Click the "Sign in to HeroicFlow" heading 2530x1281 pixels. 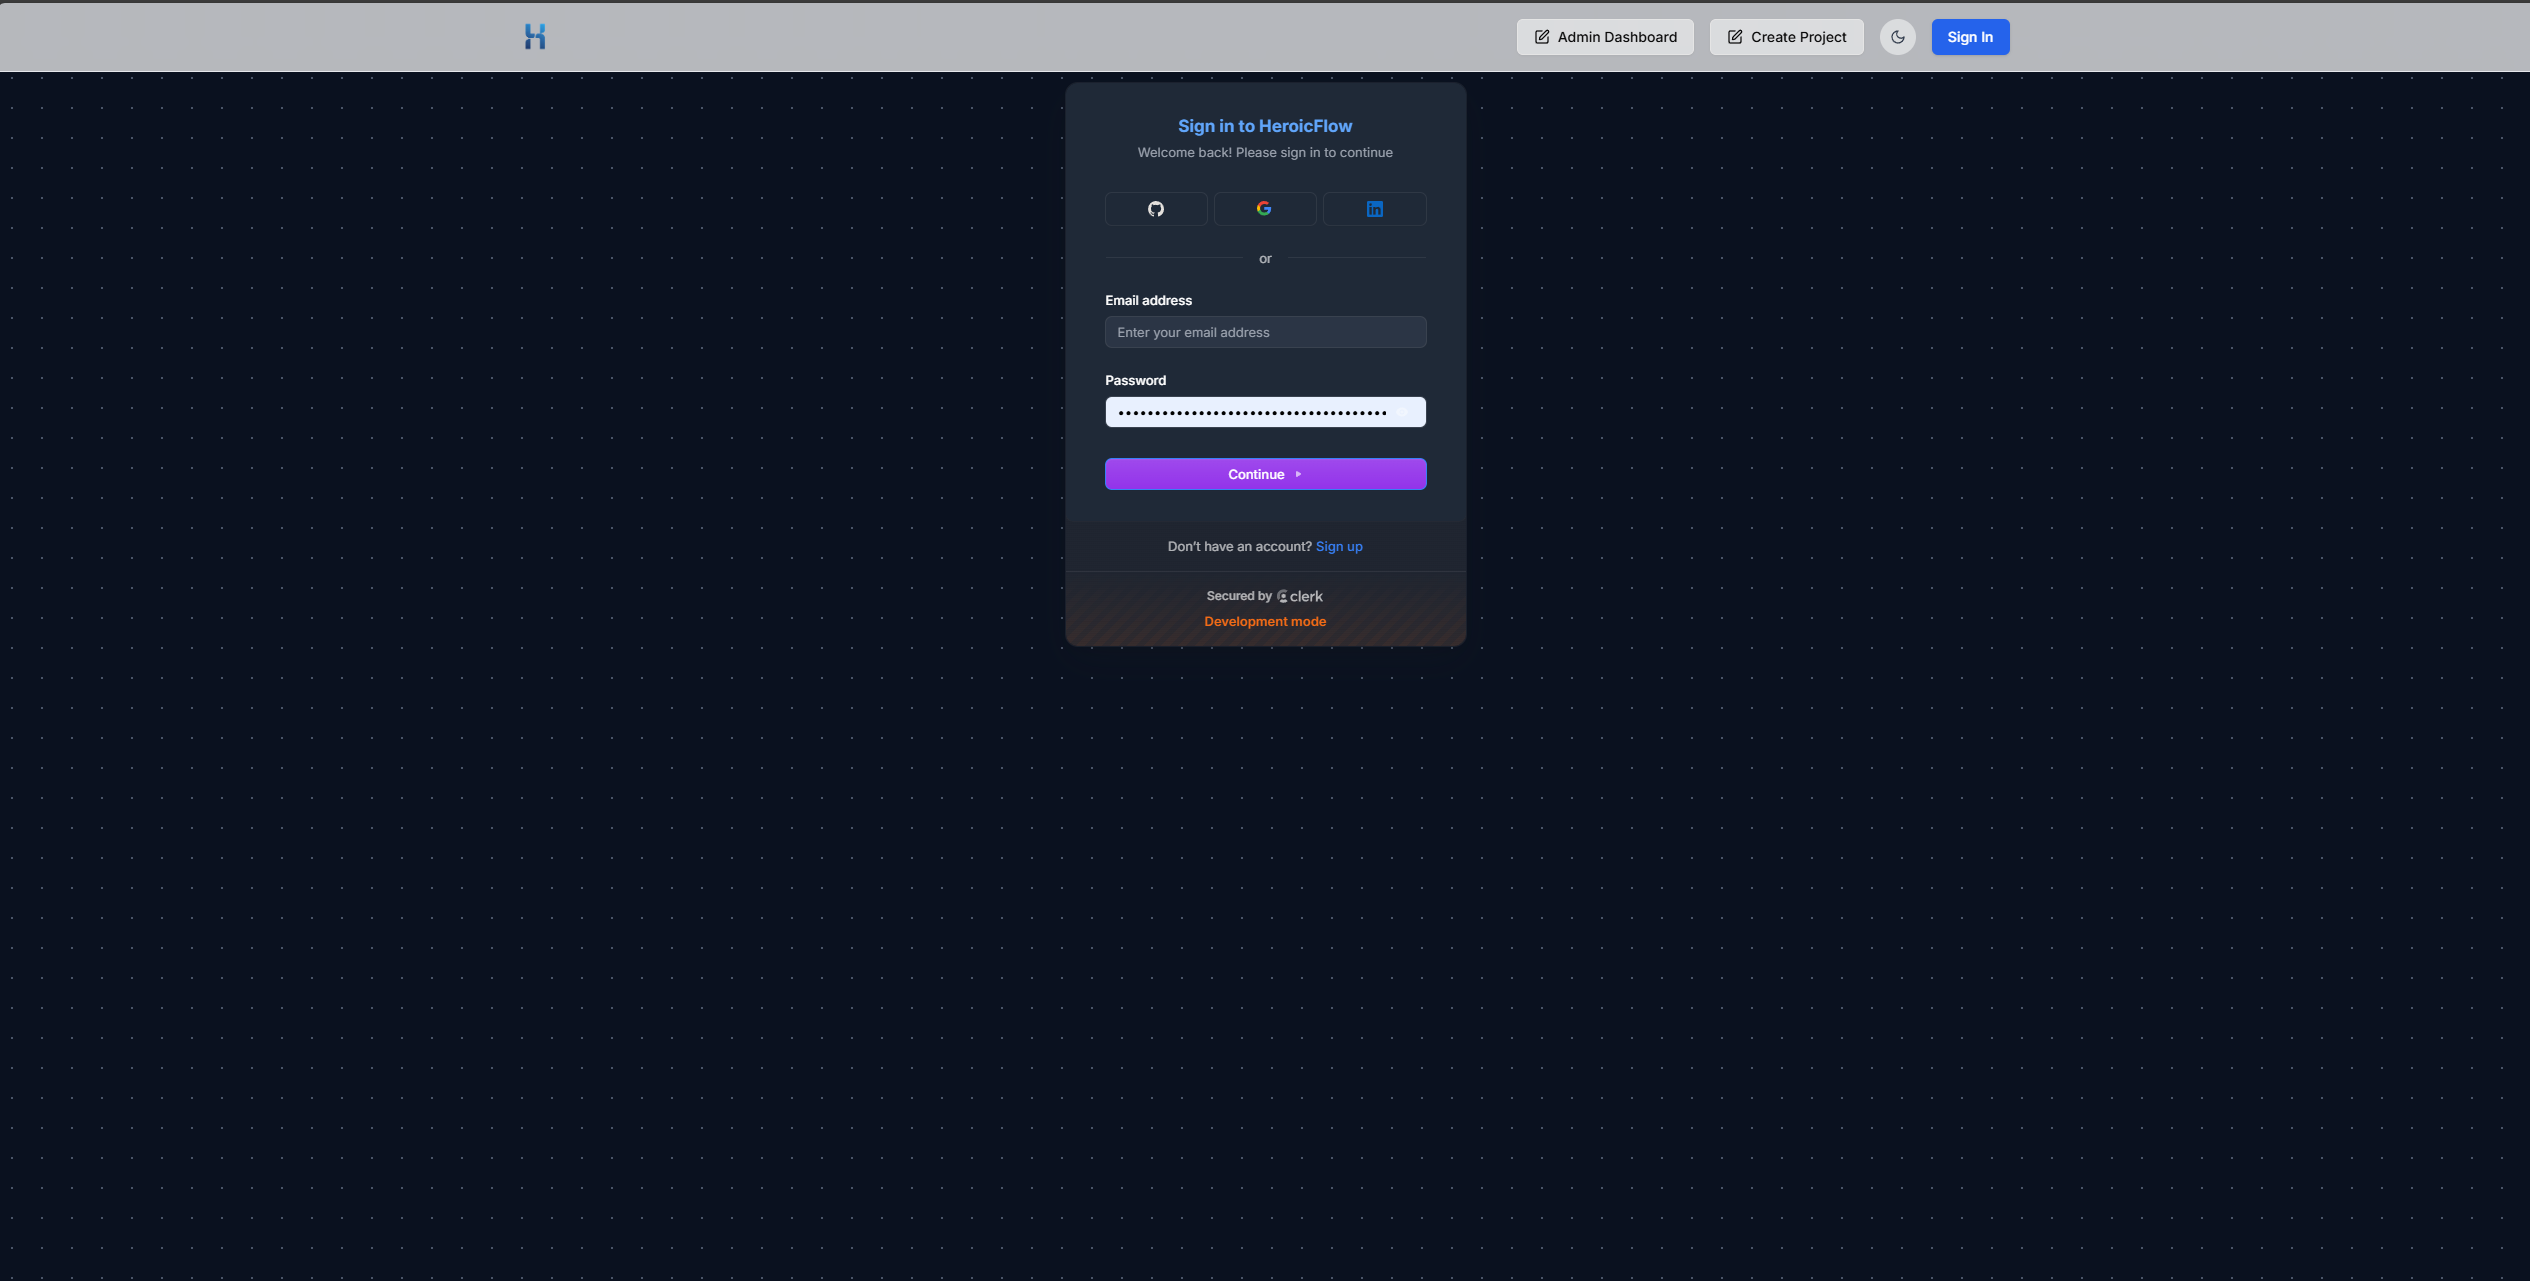(1265, 126)
